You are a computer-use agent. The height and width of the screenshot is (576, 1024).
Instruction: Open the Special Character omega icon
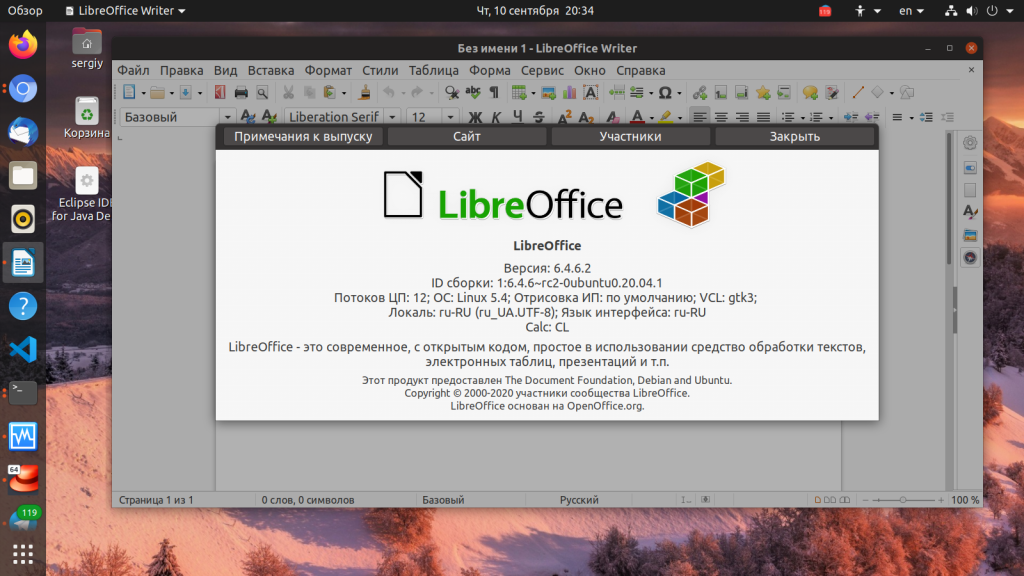[x=664, y=93]
